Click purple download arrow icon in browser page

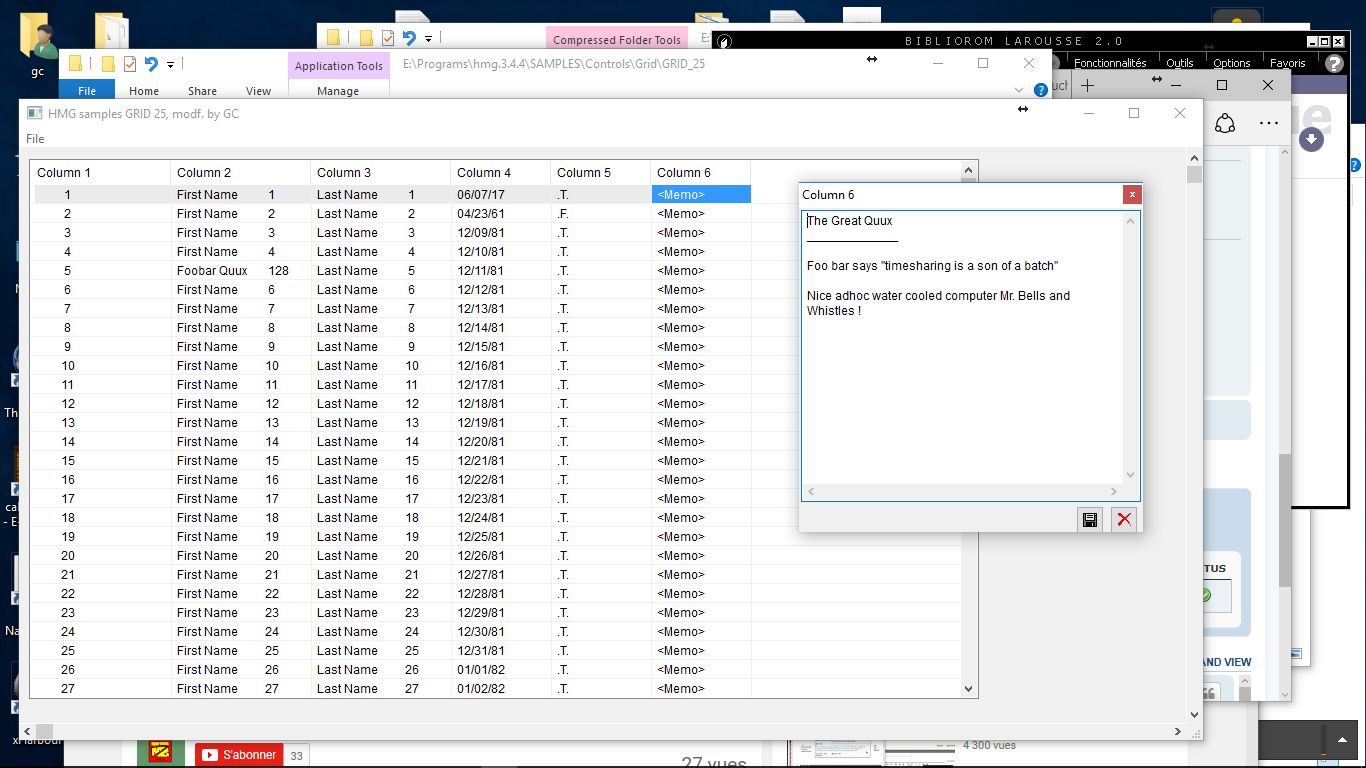click(1311, 139)
